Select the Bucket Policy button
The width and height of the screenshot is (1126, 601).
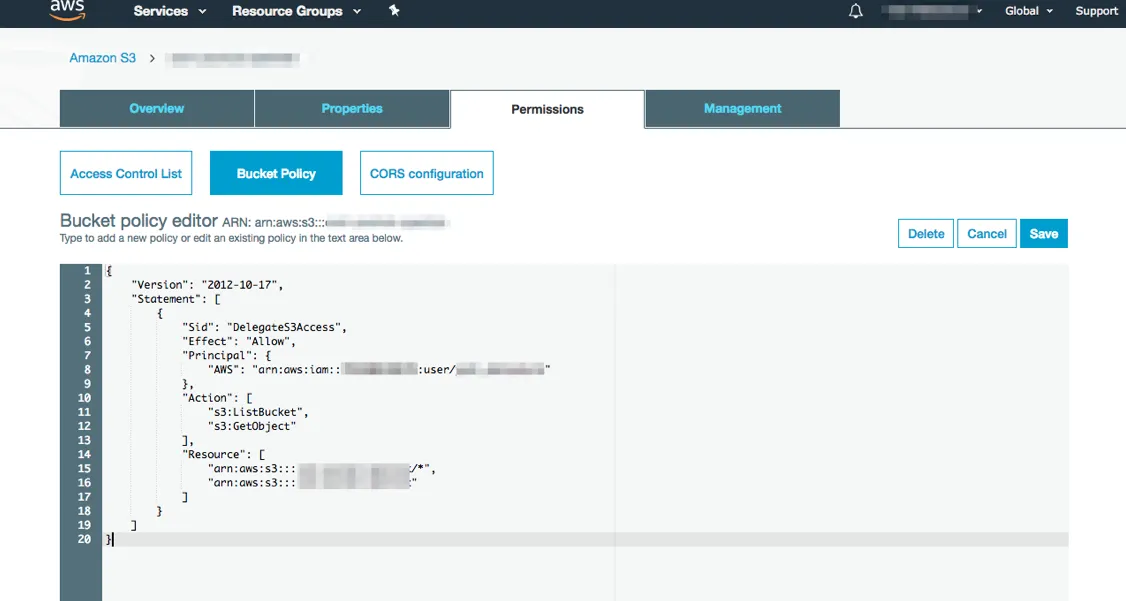click(x=276, y=173)
